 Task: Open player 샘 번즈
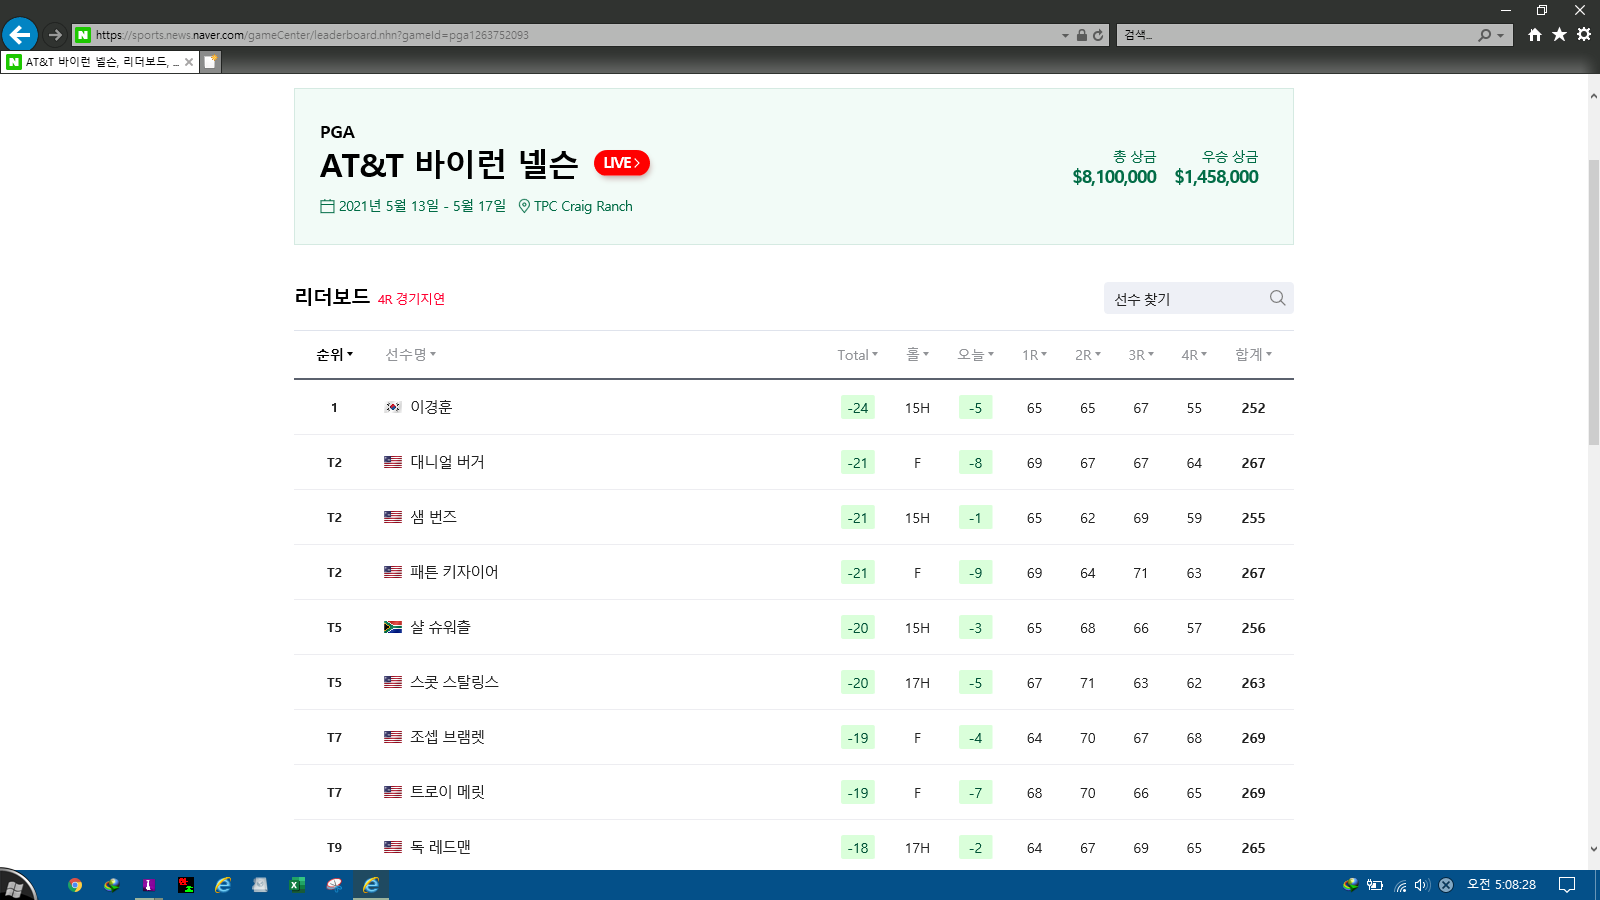[433, 517]
